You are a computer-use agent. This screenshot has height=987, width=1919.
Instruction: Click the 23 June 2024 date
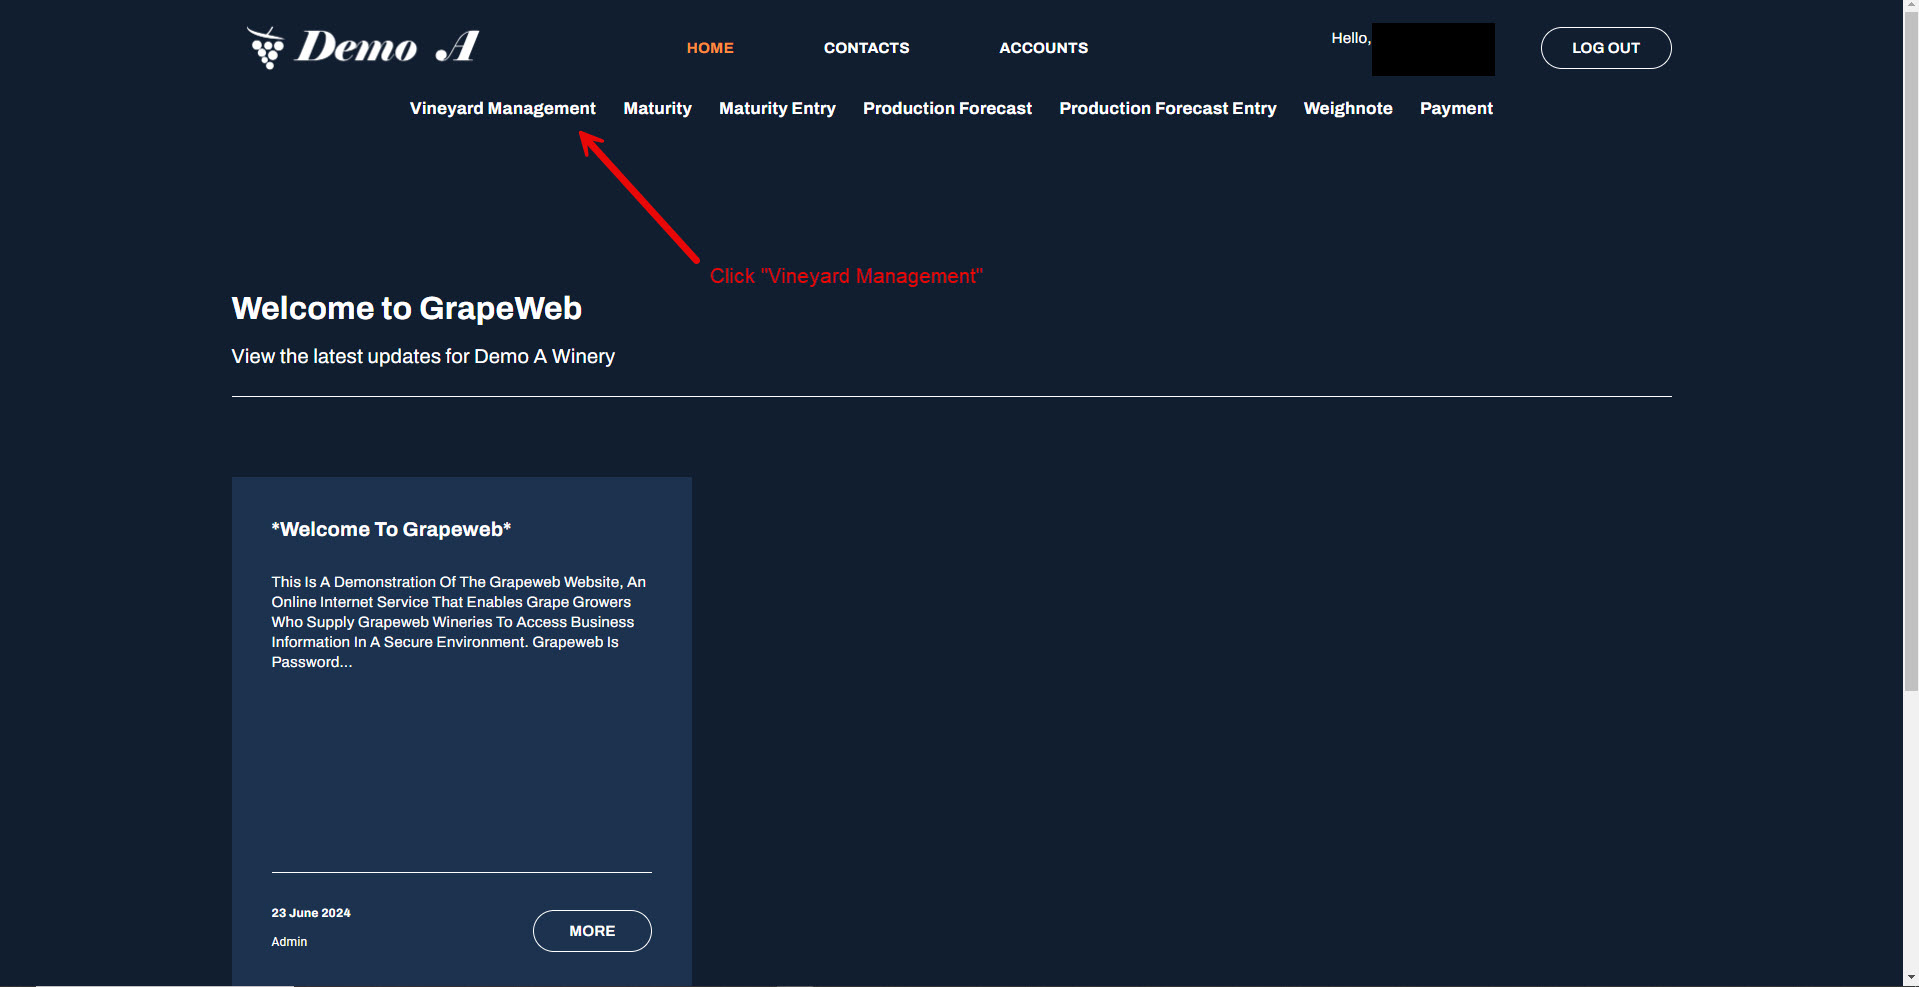310,912
